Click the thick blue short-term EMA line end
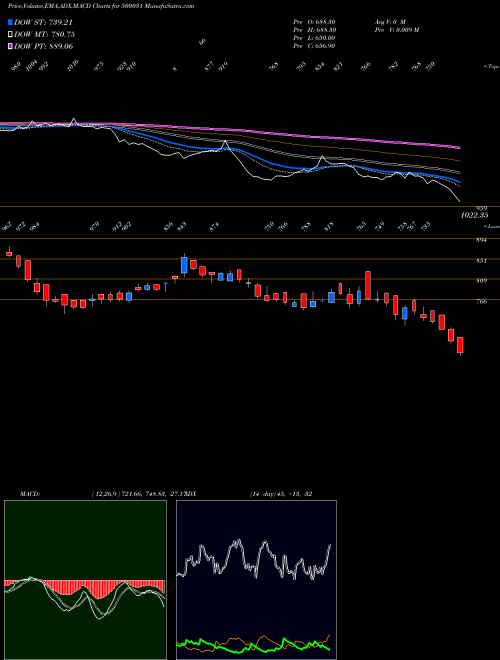The image size is (500, 660). tap(459, 184)
